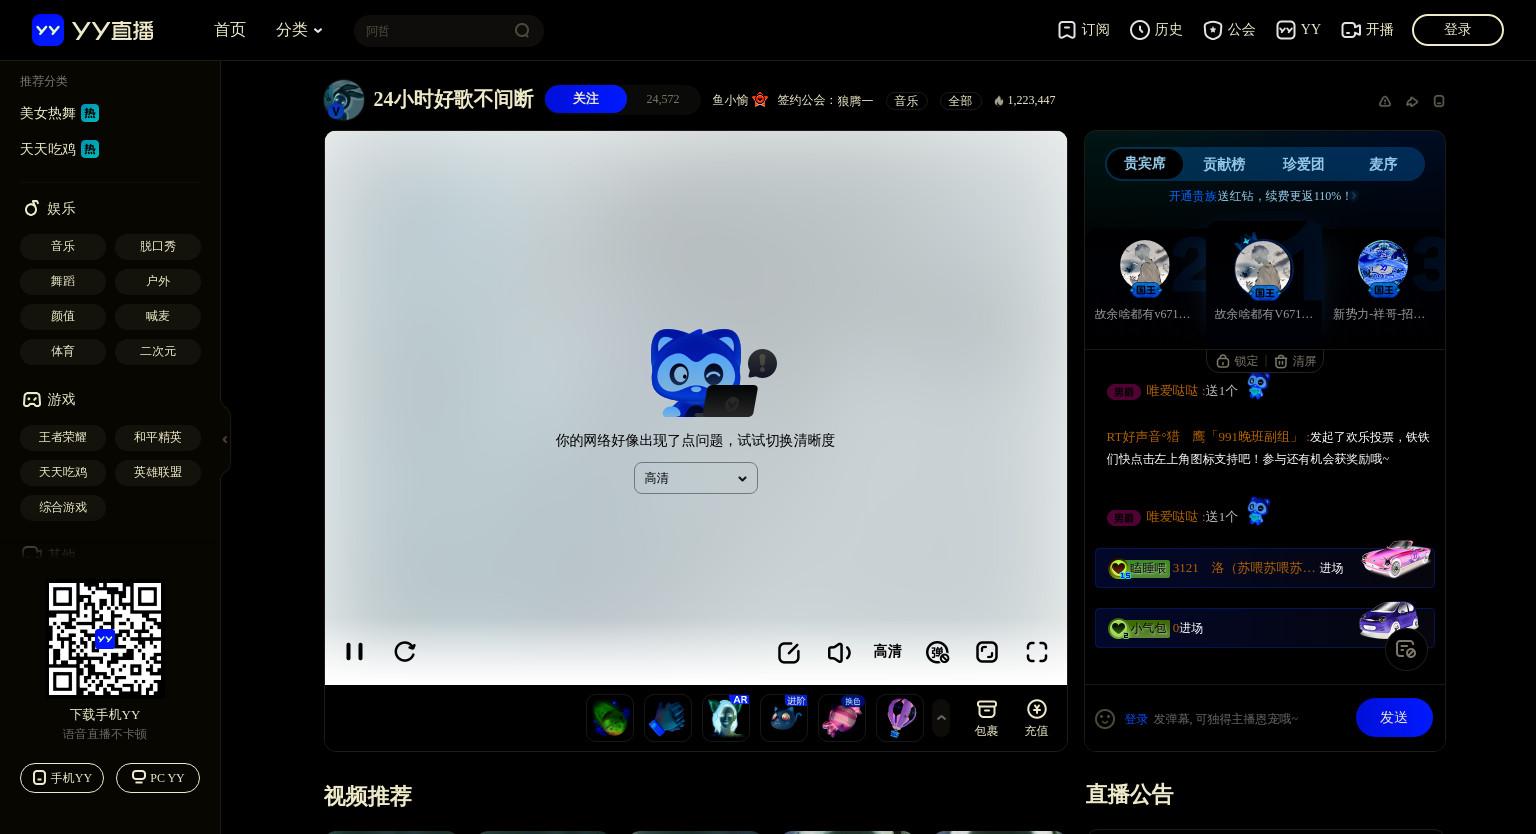The width and height of the screenshot is (1536, 834).
Task: Click the QR code image
Action: pos(105,639)
